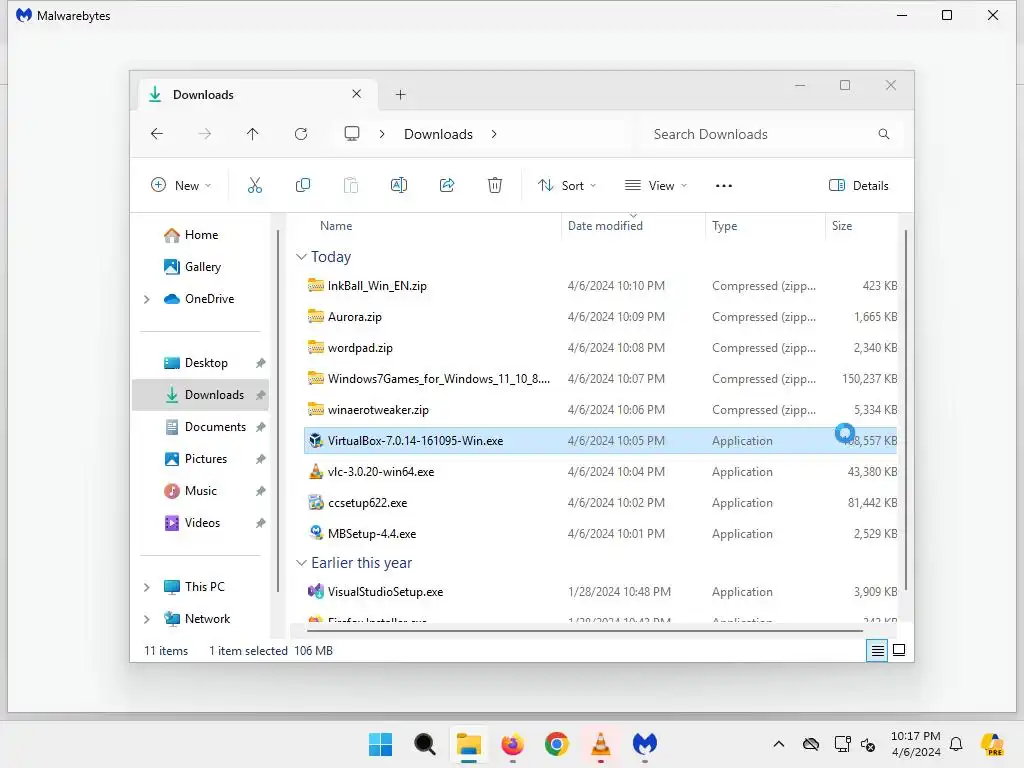Image resolution: width=1024 pixels, height=768 pixels.
Task: Collapse the Earlier this year group
Action: (x=301, y=562)
